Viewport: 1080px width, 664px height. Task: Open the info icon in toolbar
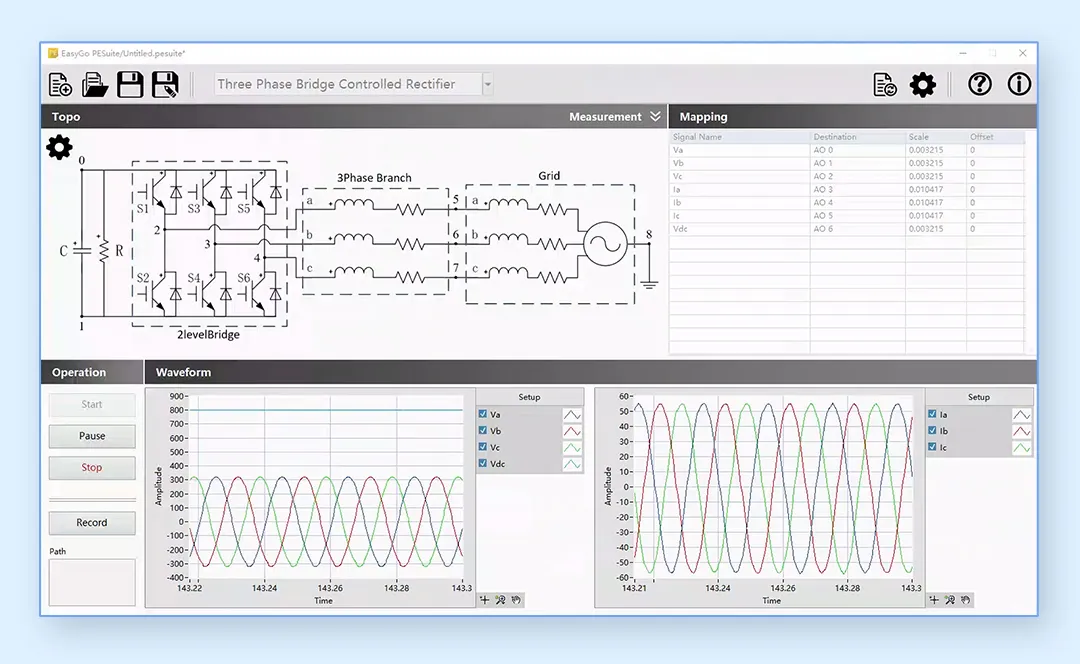point(1019,84)
